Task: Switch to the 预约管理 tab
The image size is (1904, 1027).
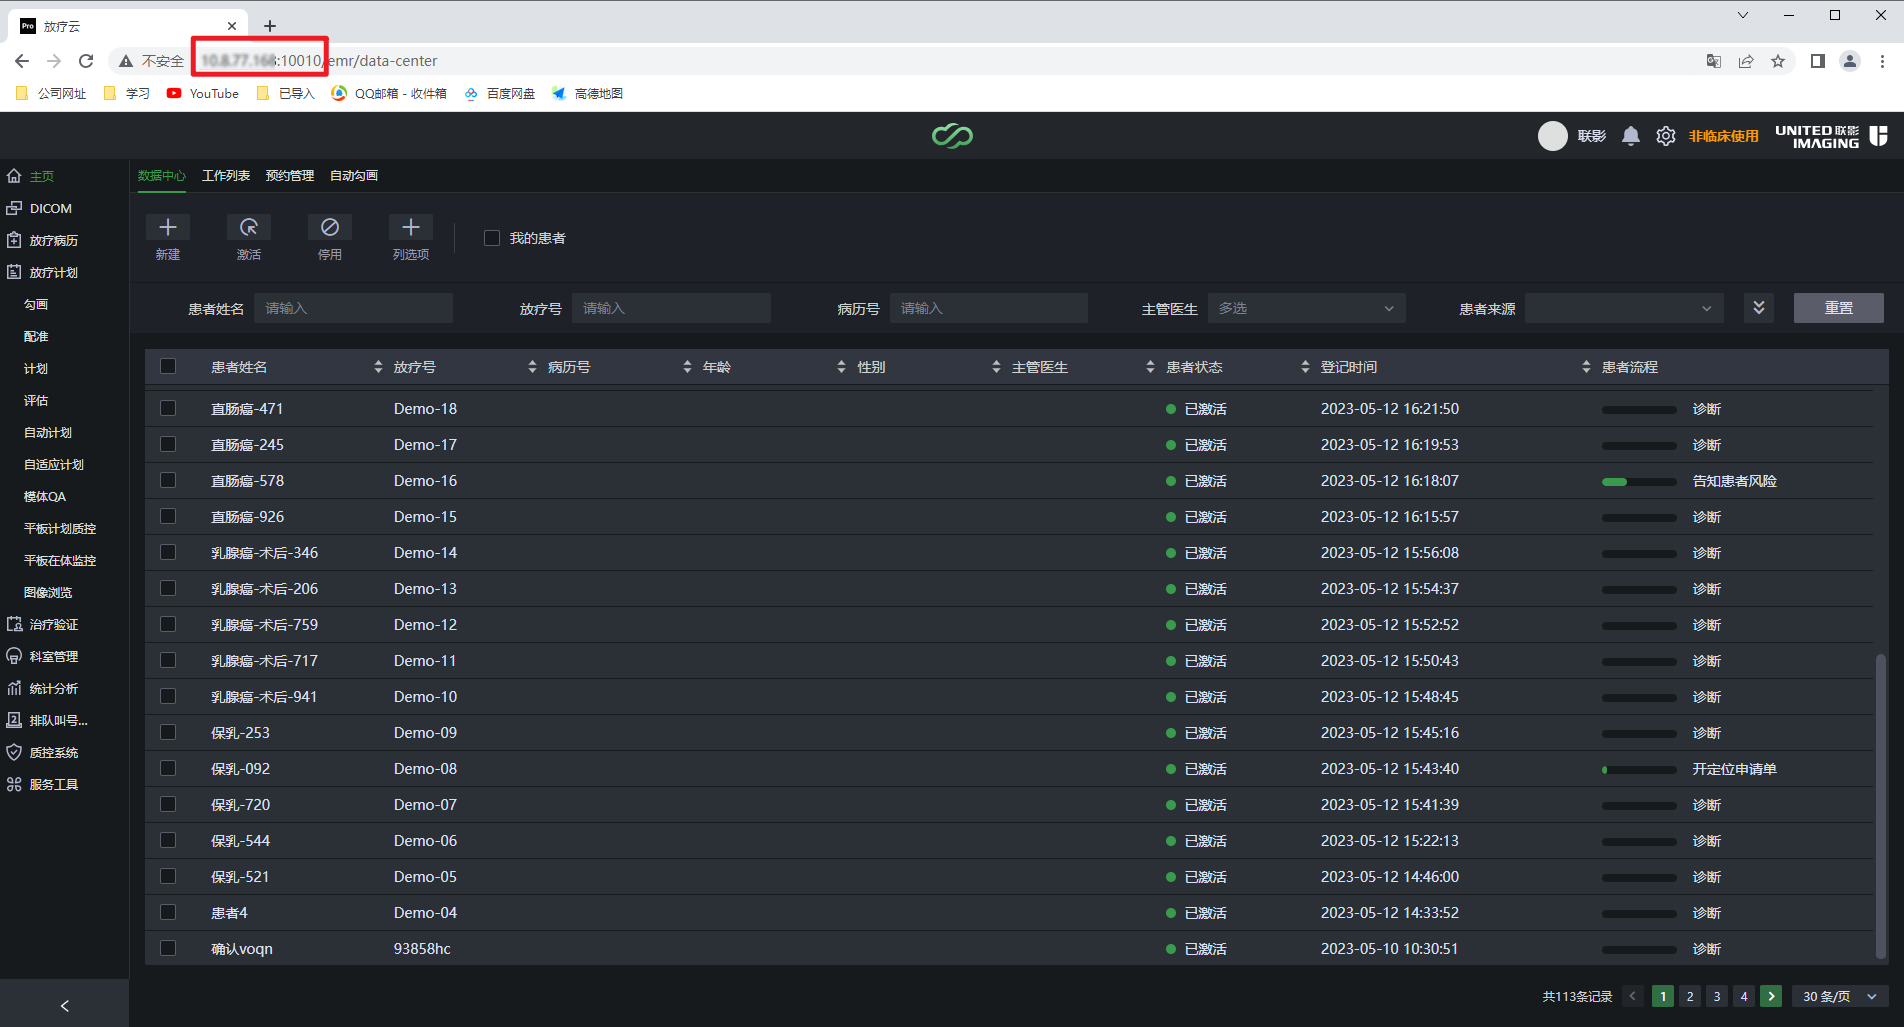Action: [x=290, y=176]
